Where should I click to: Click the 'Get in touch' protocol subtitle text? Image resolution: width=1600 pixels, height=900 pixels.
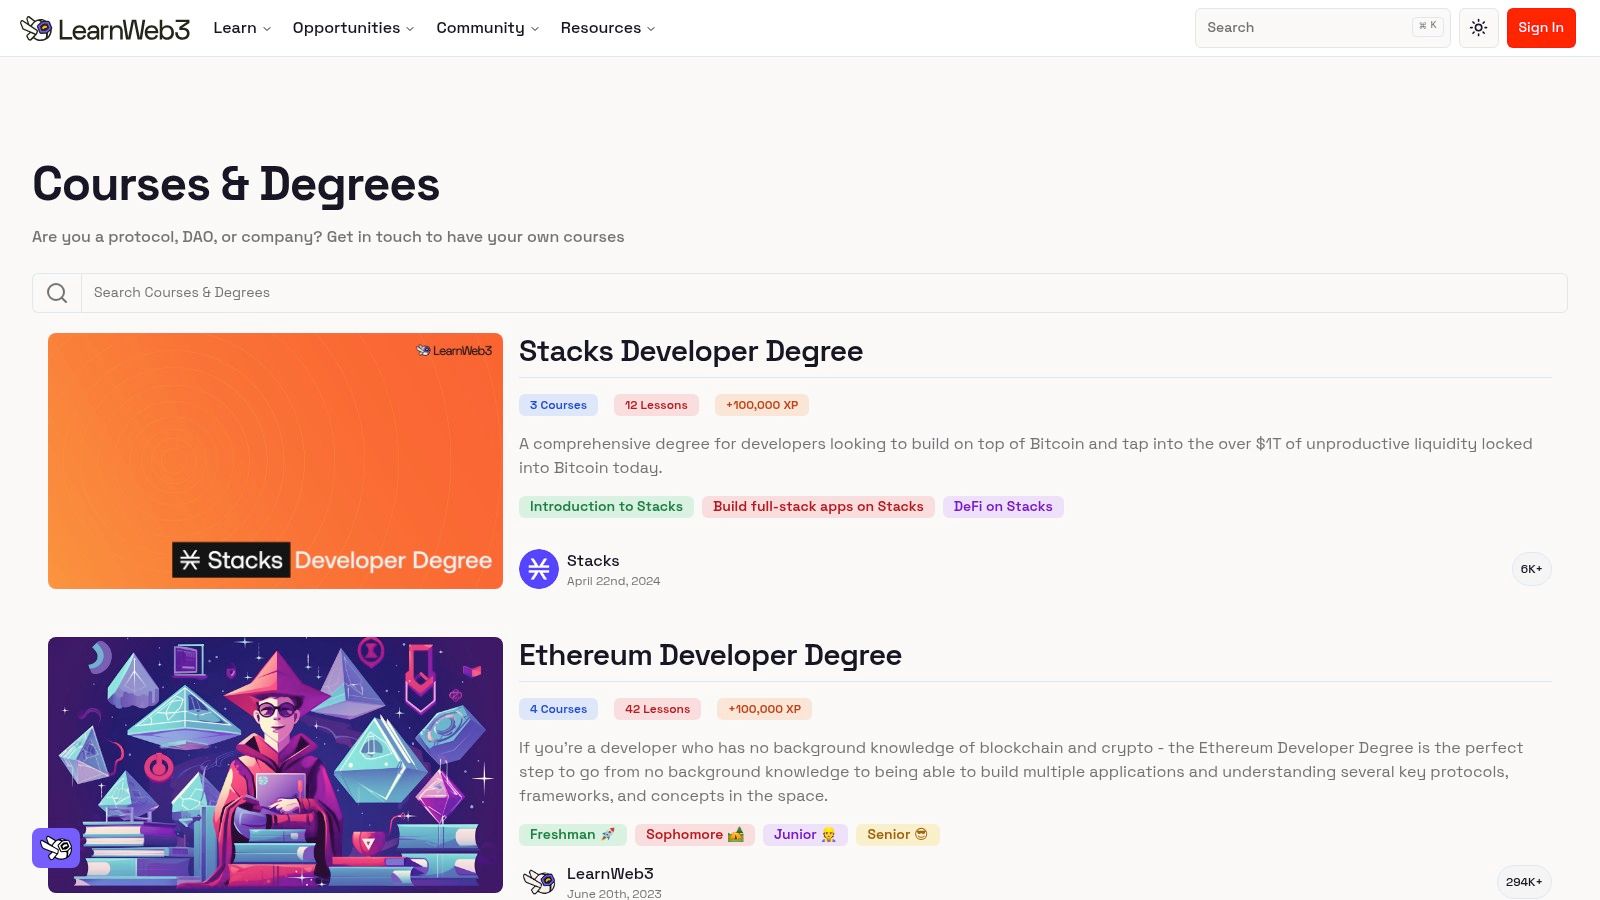328,237
